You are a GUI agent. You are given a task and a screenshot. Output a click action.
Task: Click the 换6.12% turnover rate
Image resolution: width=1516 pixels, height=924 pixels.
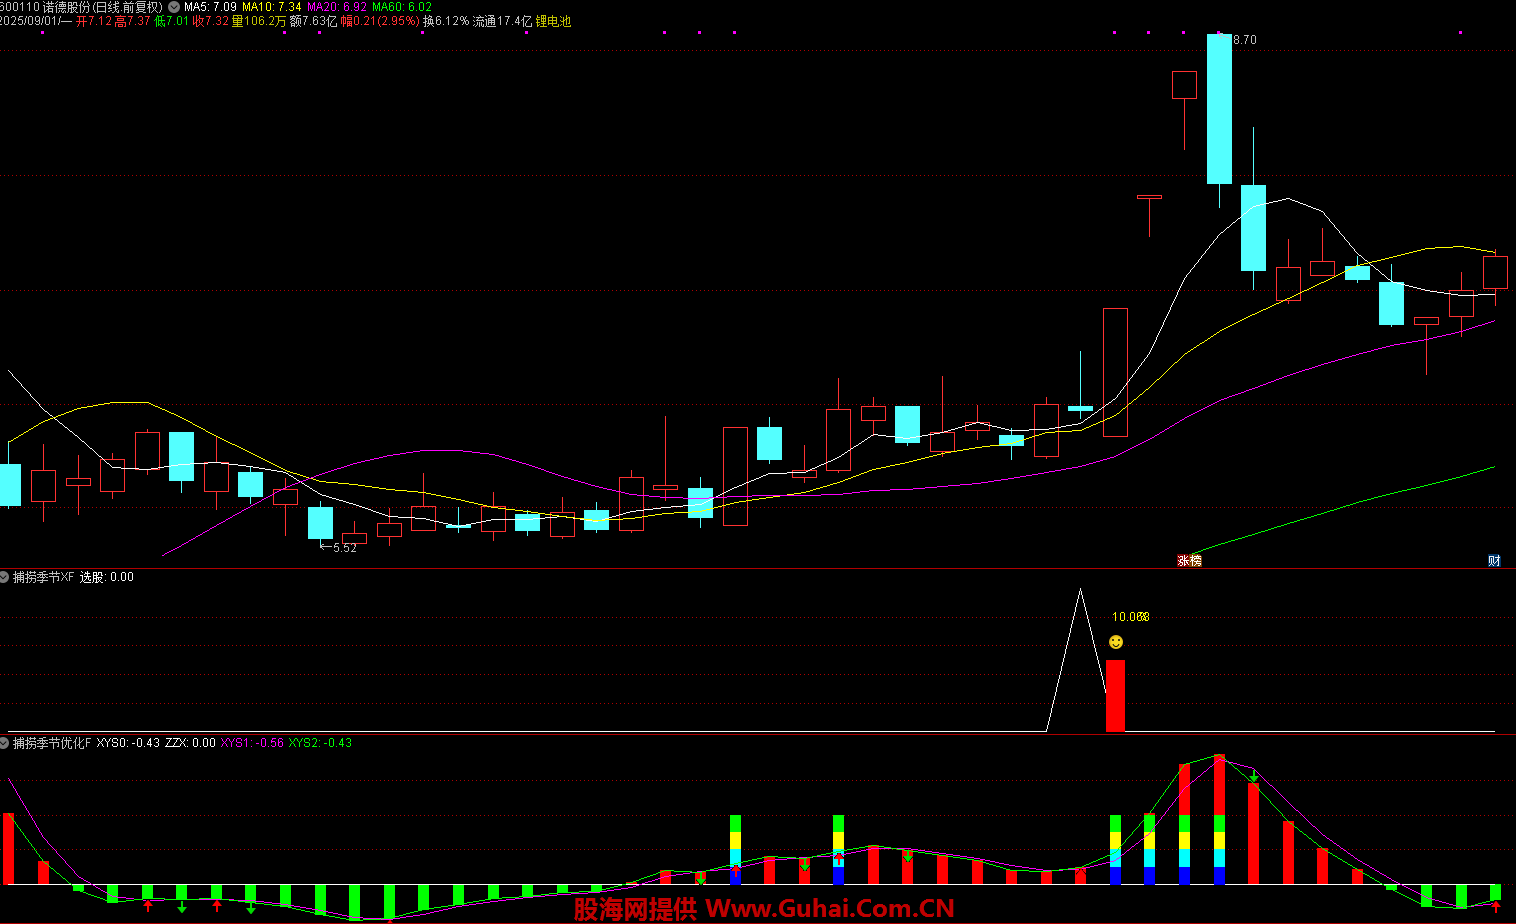coord(446,21)
